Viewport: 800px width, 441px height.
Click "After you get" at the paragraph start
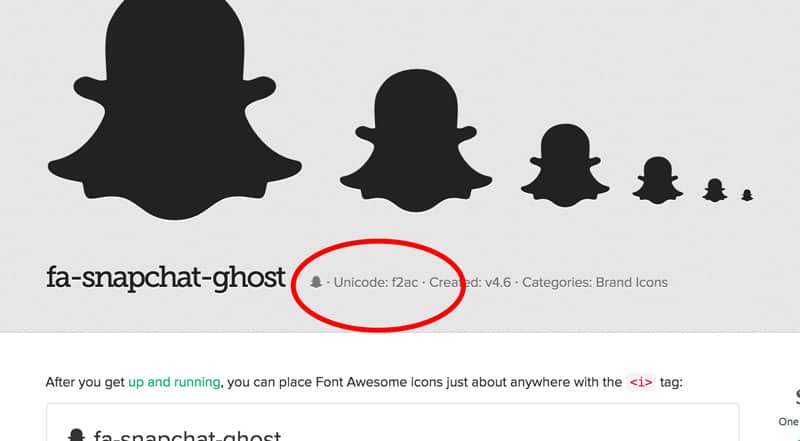85,382
